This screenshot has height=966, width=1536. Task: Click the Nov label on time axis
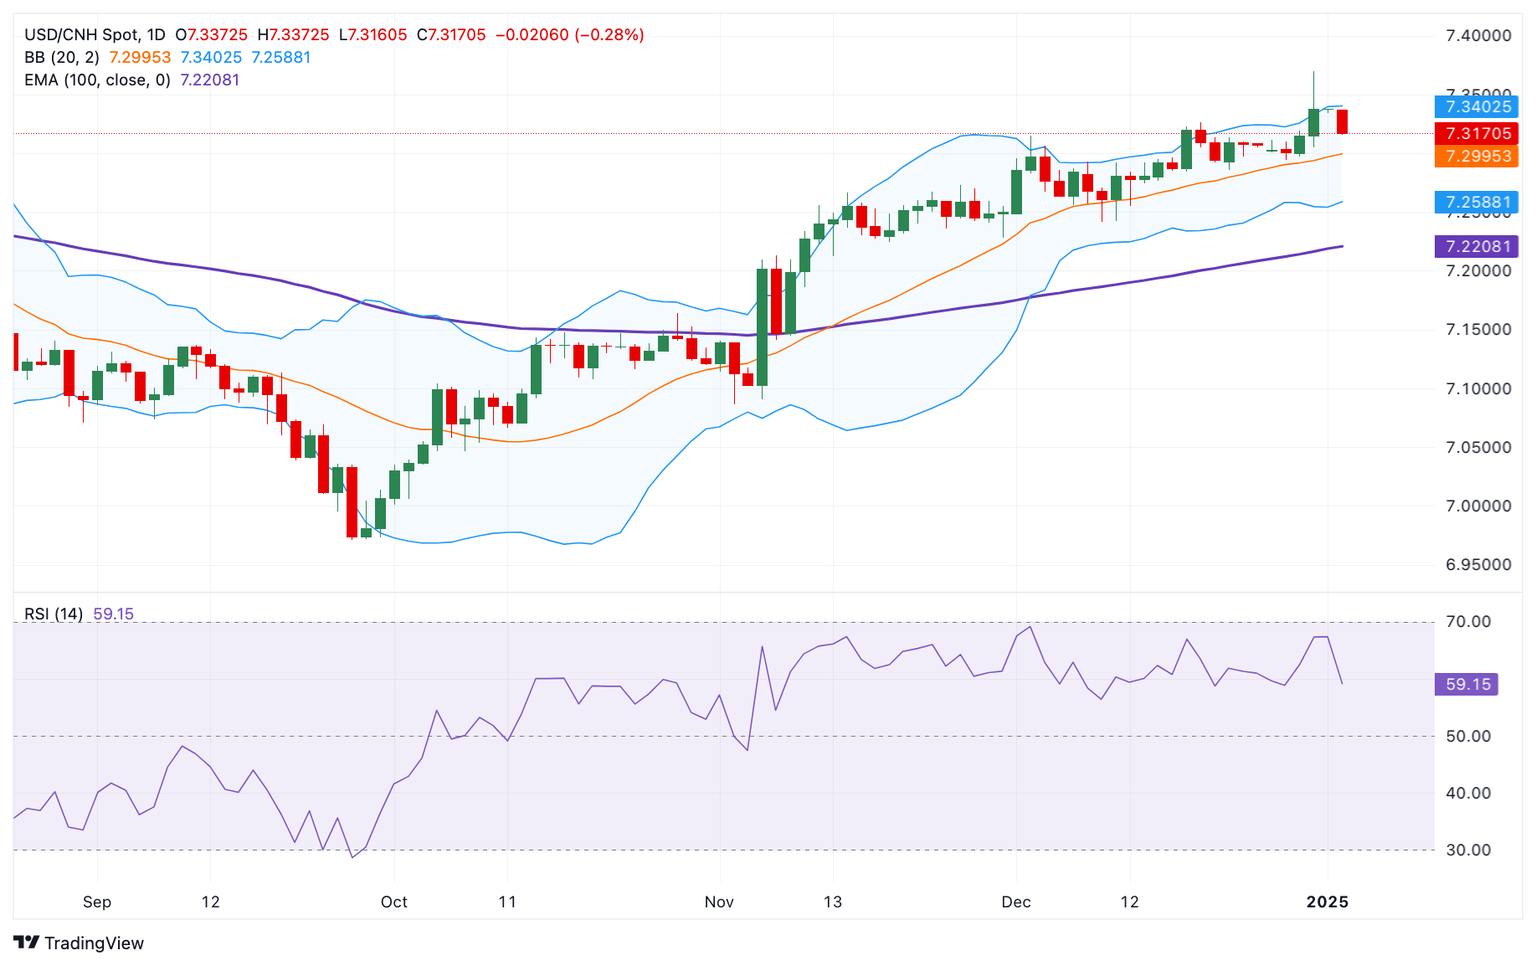click(x=719, y=902)
